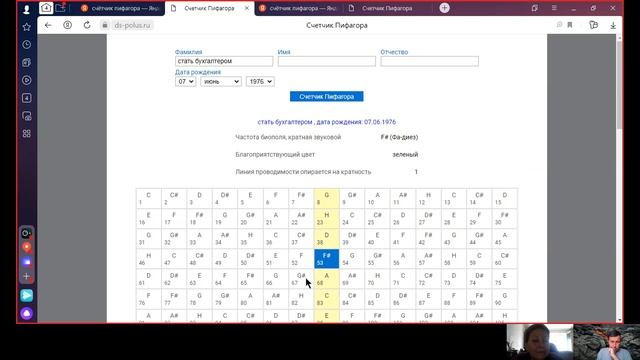Select yellow cell D 38
640x360 pixels.
pyautogui.click(x=327, y=238)
